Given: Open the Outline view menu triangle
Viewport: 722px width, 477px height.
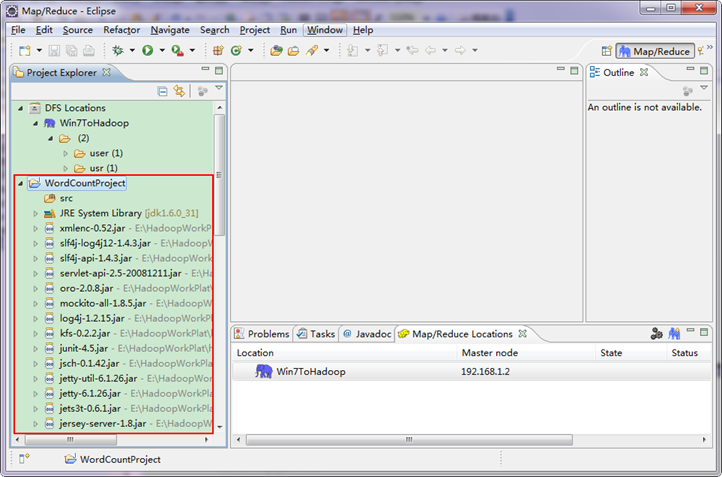Looking at the screenshot, I should click(704, 87).
